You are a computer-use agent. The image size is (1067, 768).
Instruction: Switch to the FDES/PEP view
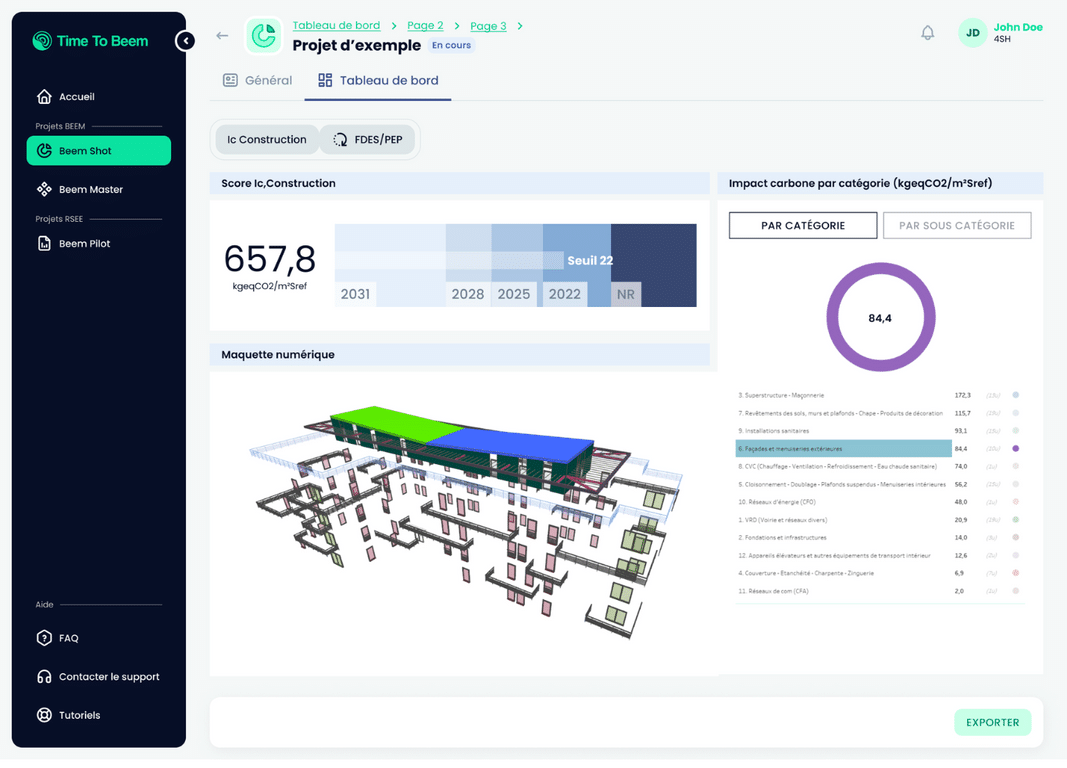tap(367, 139)
